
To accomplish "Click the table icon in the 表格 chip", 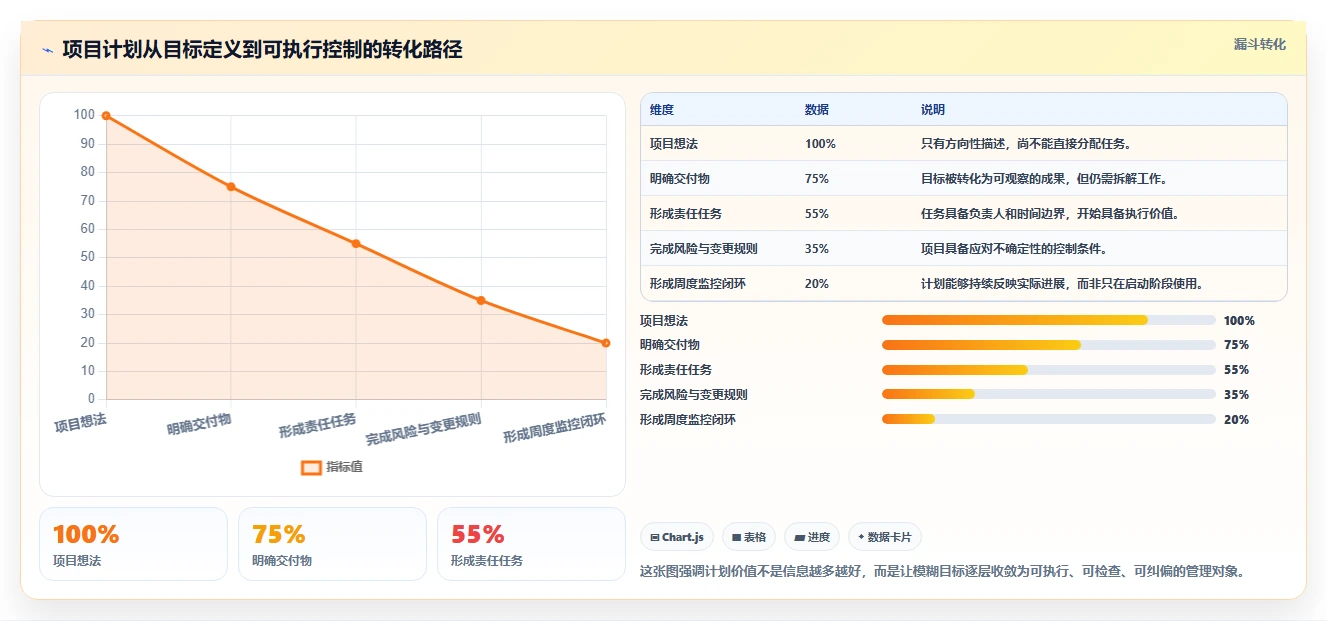I will tap(736, 538).
